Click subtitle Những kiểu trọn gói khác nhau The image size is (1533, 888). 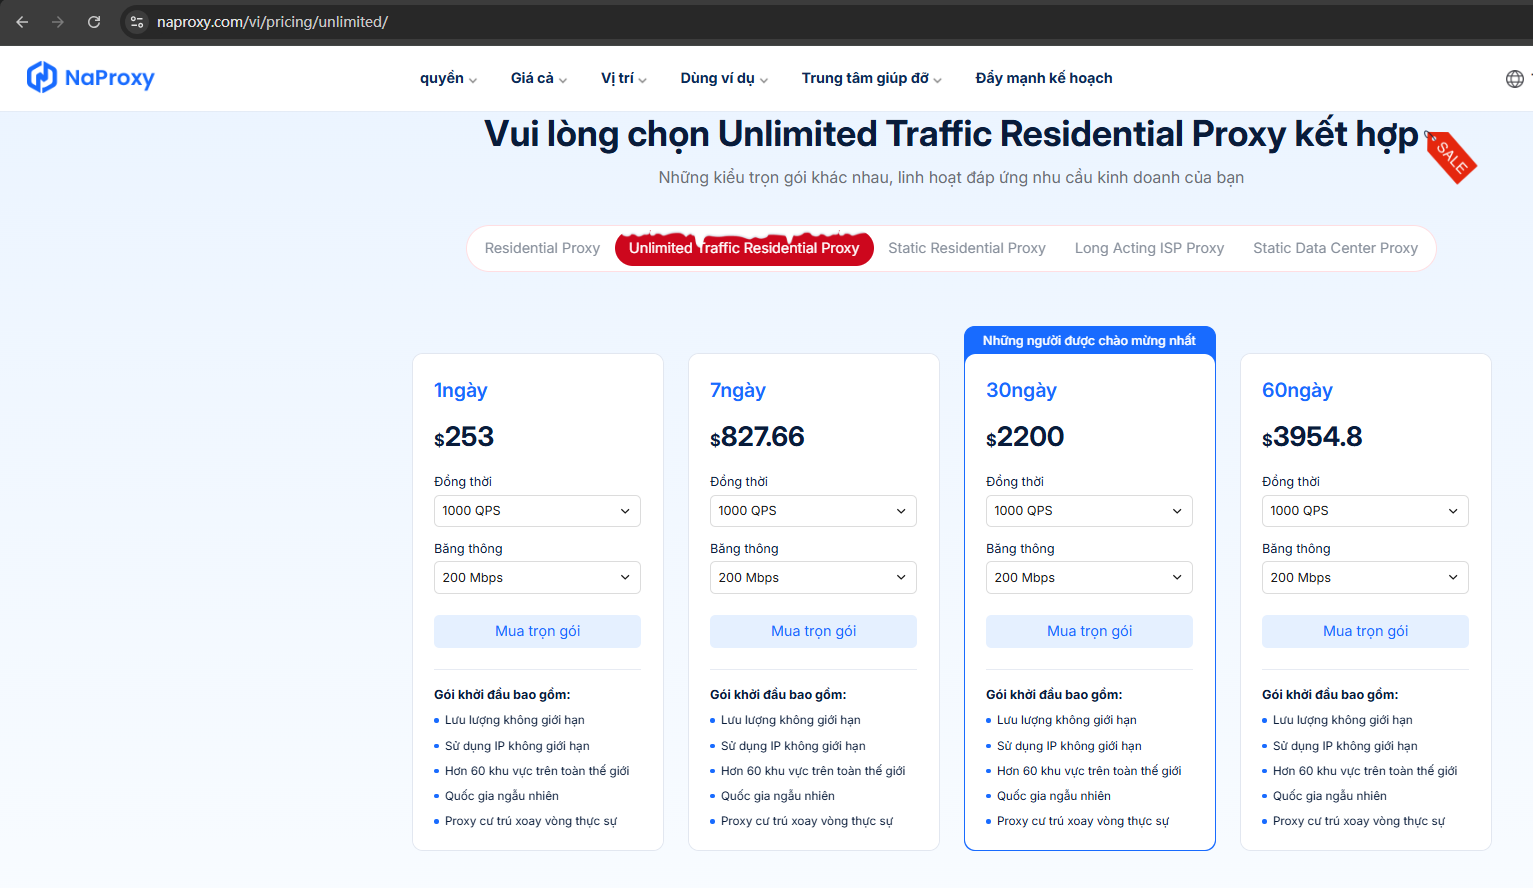(x=951, y=177)
